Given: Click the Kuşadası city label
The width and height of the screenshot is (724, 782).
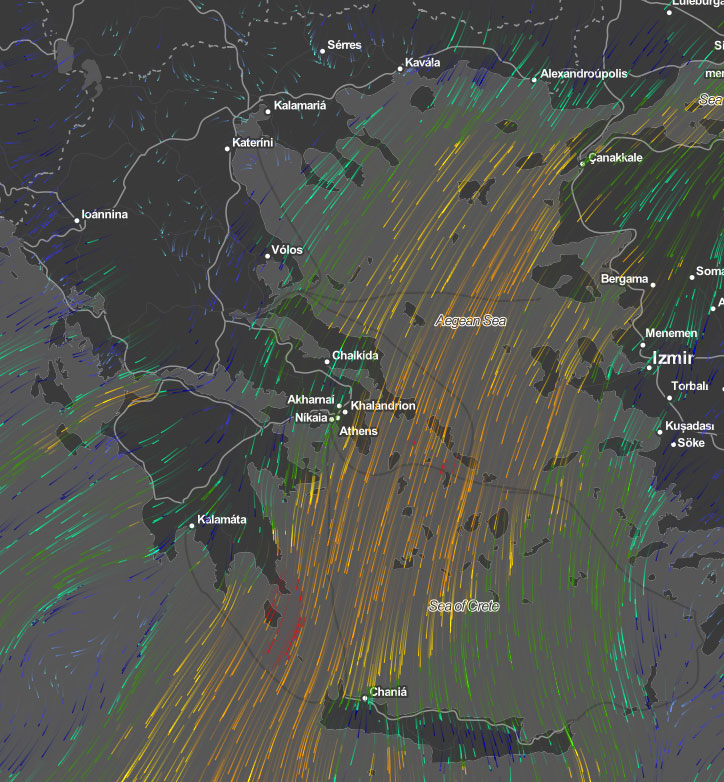Looking at the screenshot, I should tap(690, 426).
